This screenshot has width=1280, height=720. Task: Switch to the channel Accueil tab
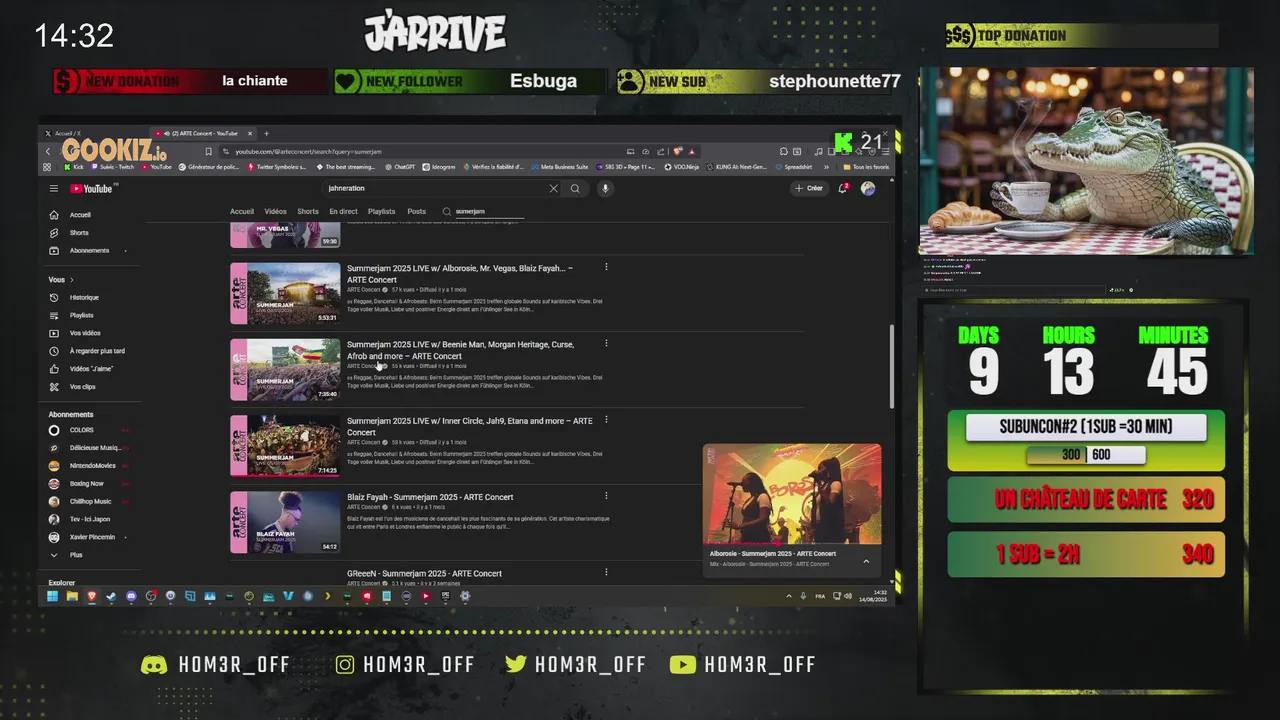[242, 211]
